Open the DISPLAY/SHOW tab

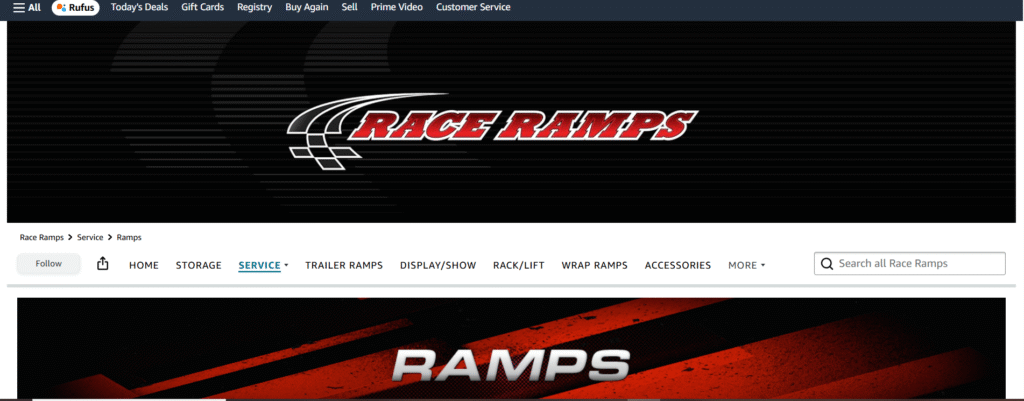(x=438, y=265)
